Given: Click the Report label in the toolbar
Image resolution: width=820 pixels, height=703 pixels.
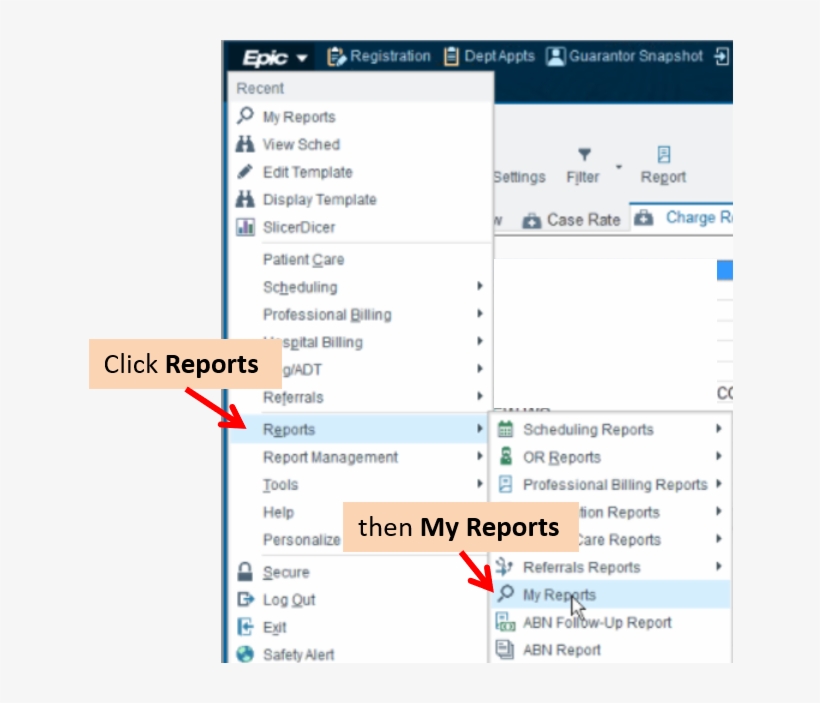Looking at the screenshot, I should (663, 177).
